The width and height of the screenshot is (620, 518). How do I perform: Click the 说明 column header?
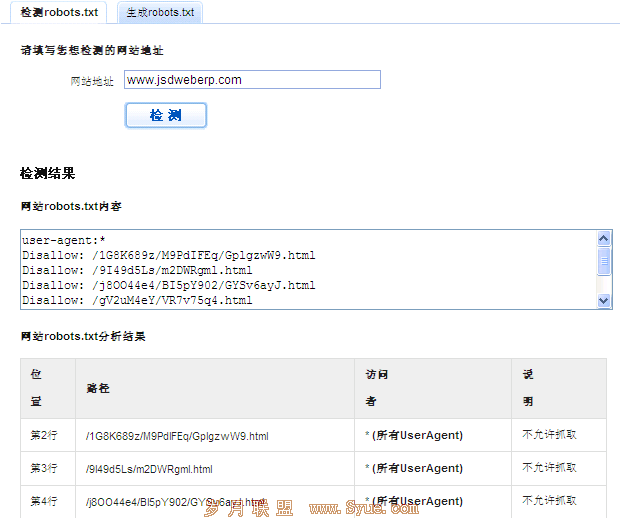pyautogui.click(x=559, y=388)
